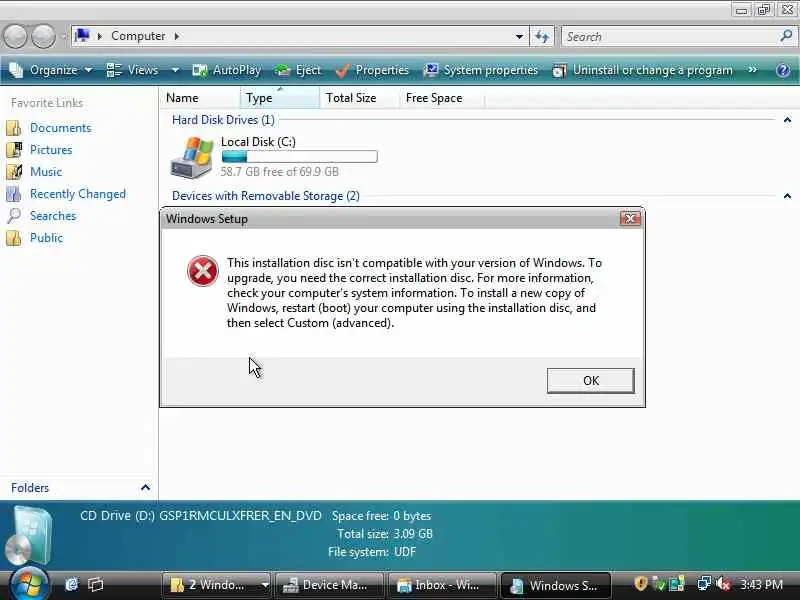Open Public in Favorite Links
The image size is (800, 600).
point(46,238)
